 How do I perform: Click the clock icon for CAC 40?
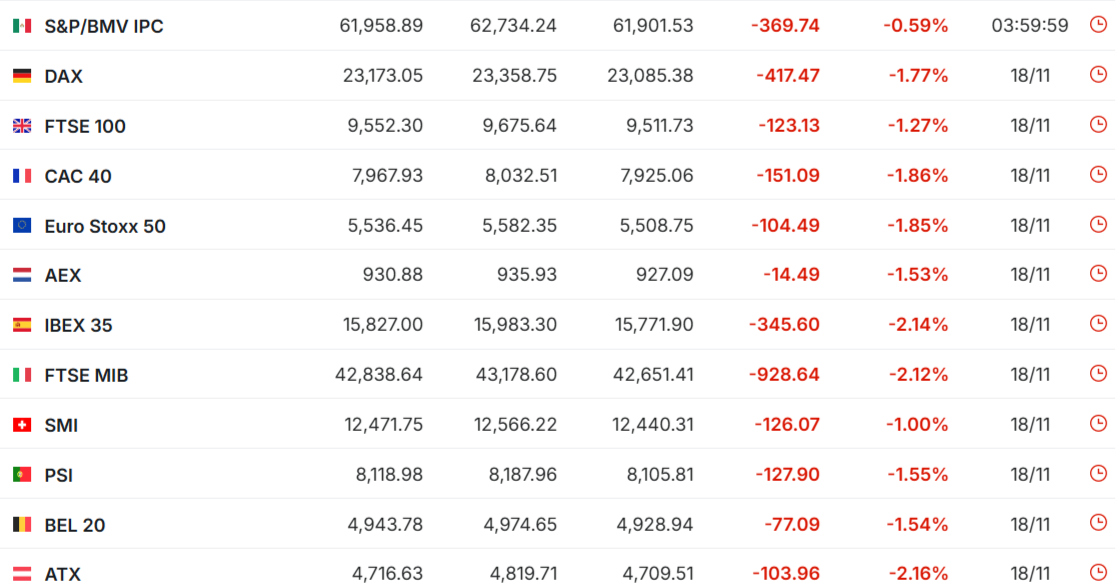tap(1098, 175)
